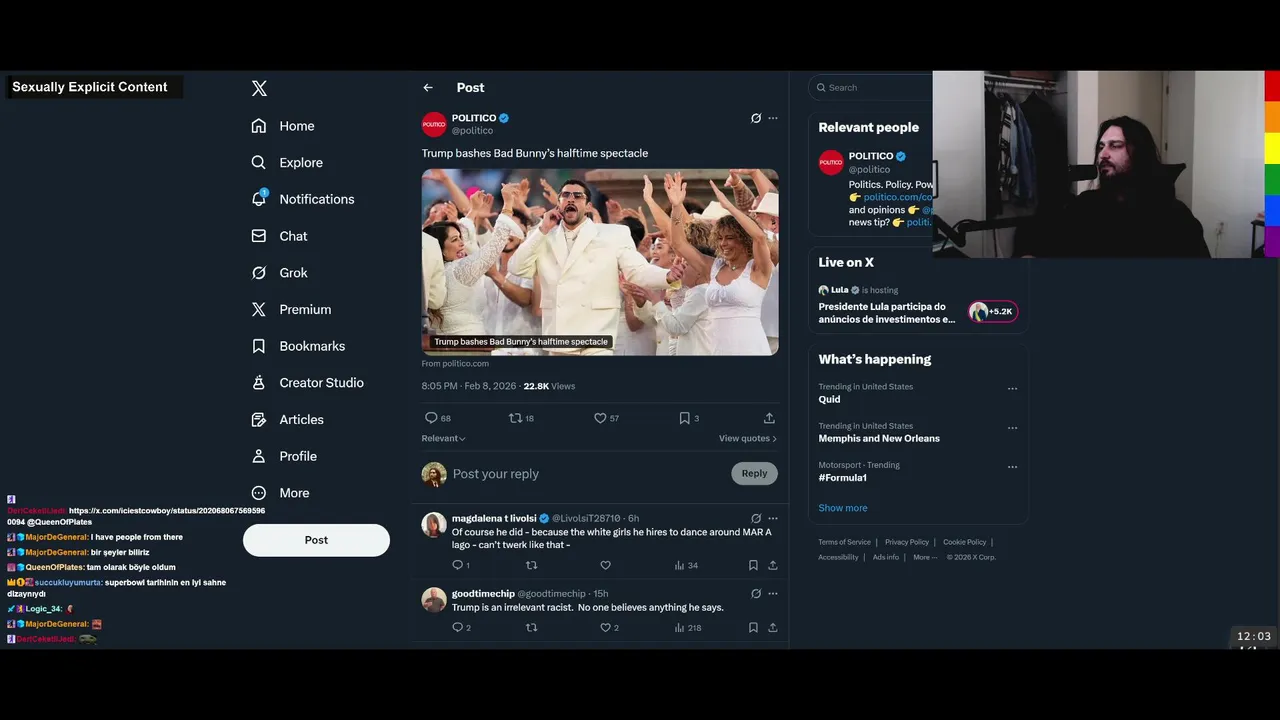Click the Creator Studio sidebar icon

[259, 383]
